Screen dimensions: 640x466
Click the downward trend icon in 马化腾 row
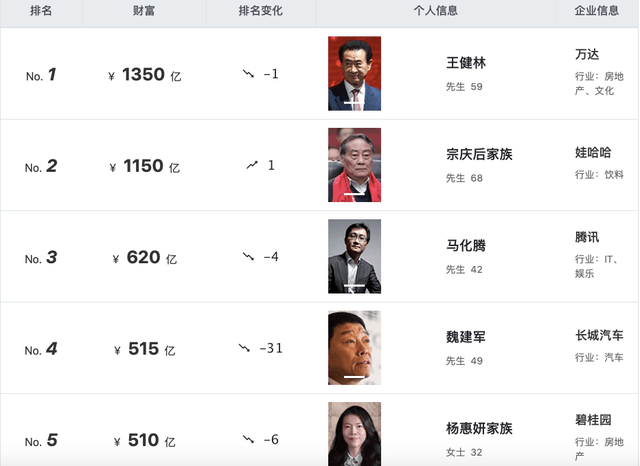(248, 256)
